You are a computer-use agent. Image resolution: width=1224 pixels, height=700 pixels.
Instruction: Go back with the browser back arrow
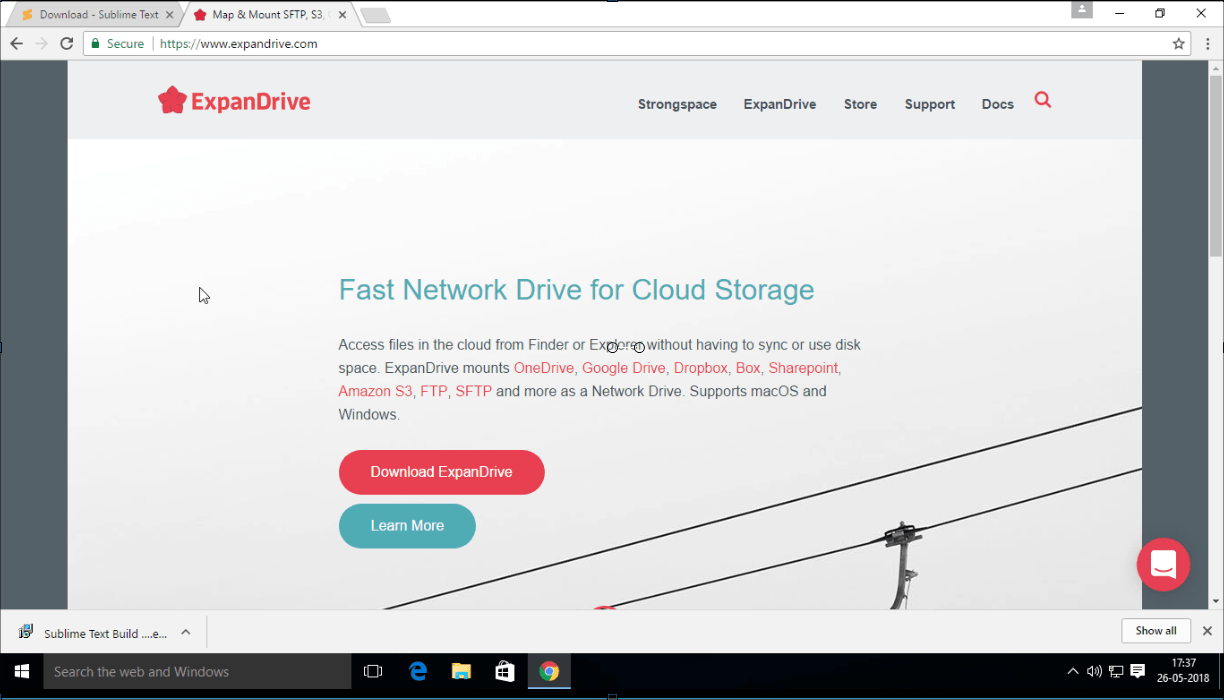[16, 44]
